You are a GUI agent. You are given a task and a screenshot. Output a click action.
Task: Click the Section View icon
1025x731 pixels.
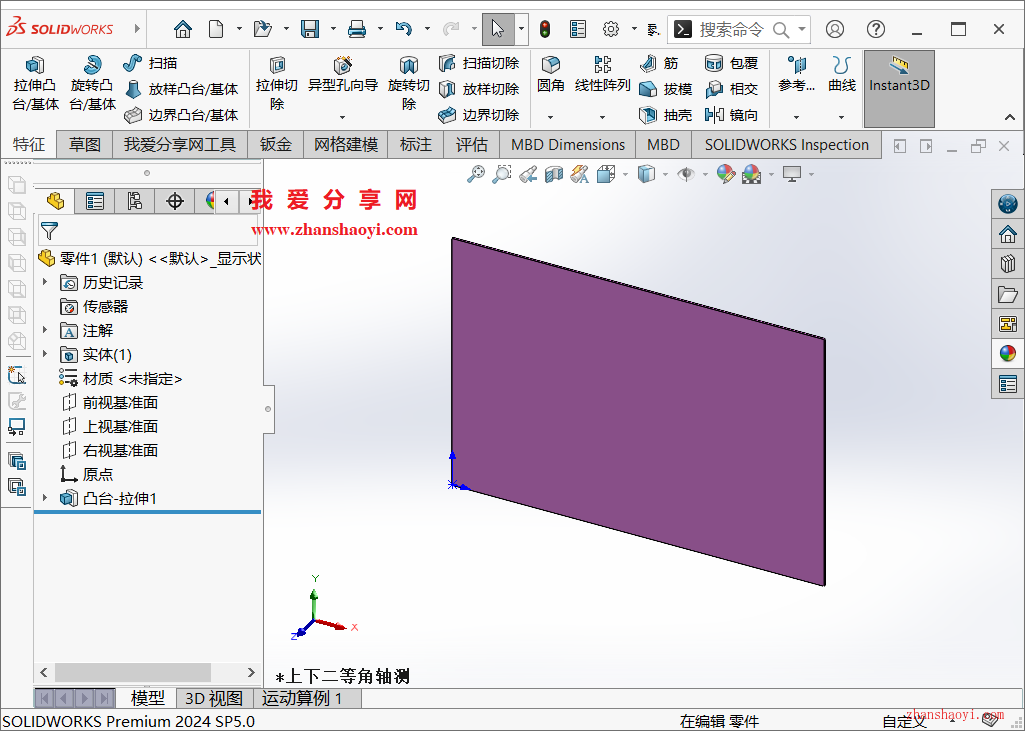click(x=554, y=174)
